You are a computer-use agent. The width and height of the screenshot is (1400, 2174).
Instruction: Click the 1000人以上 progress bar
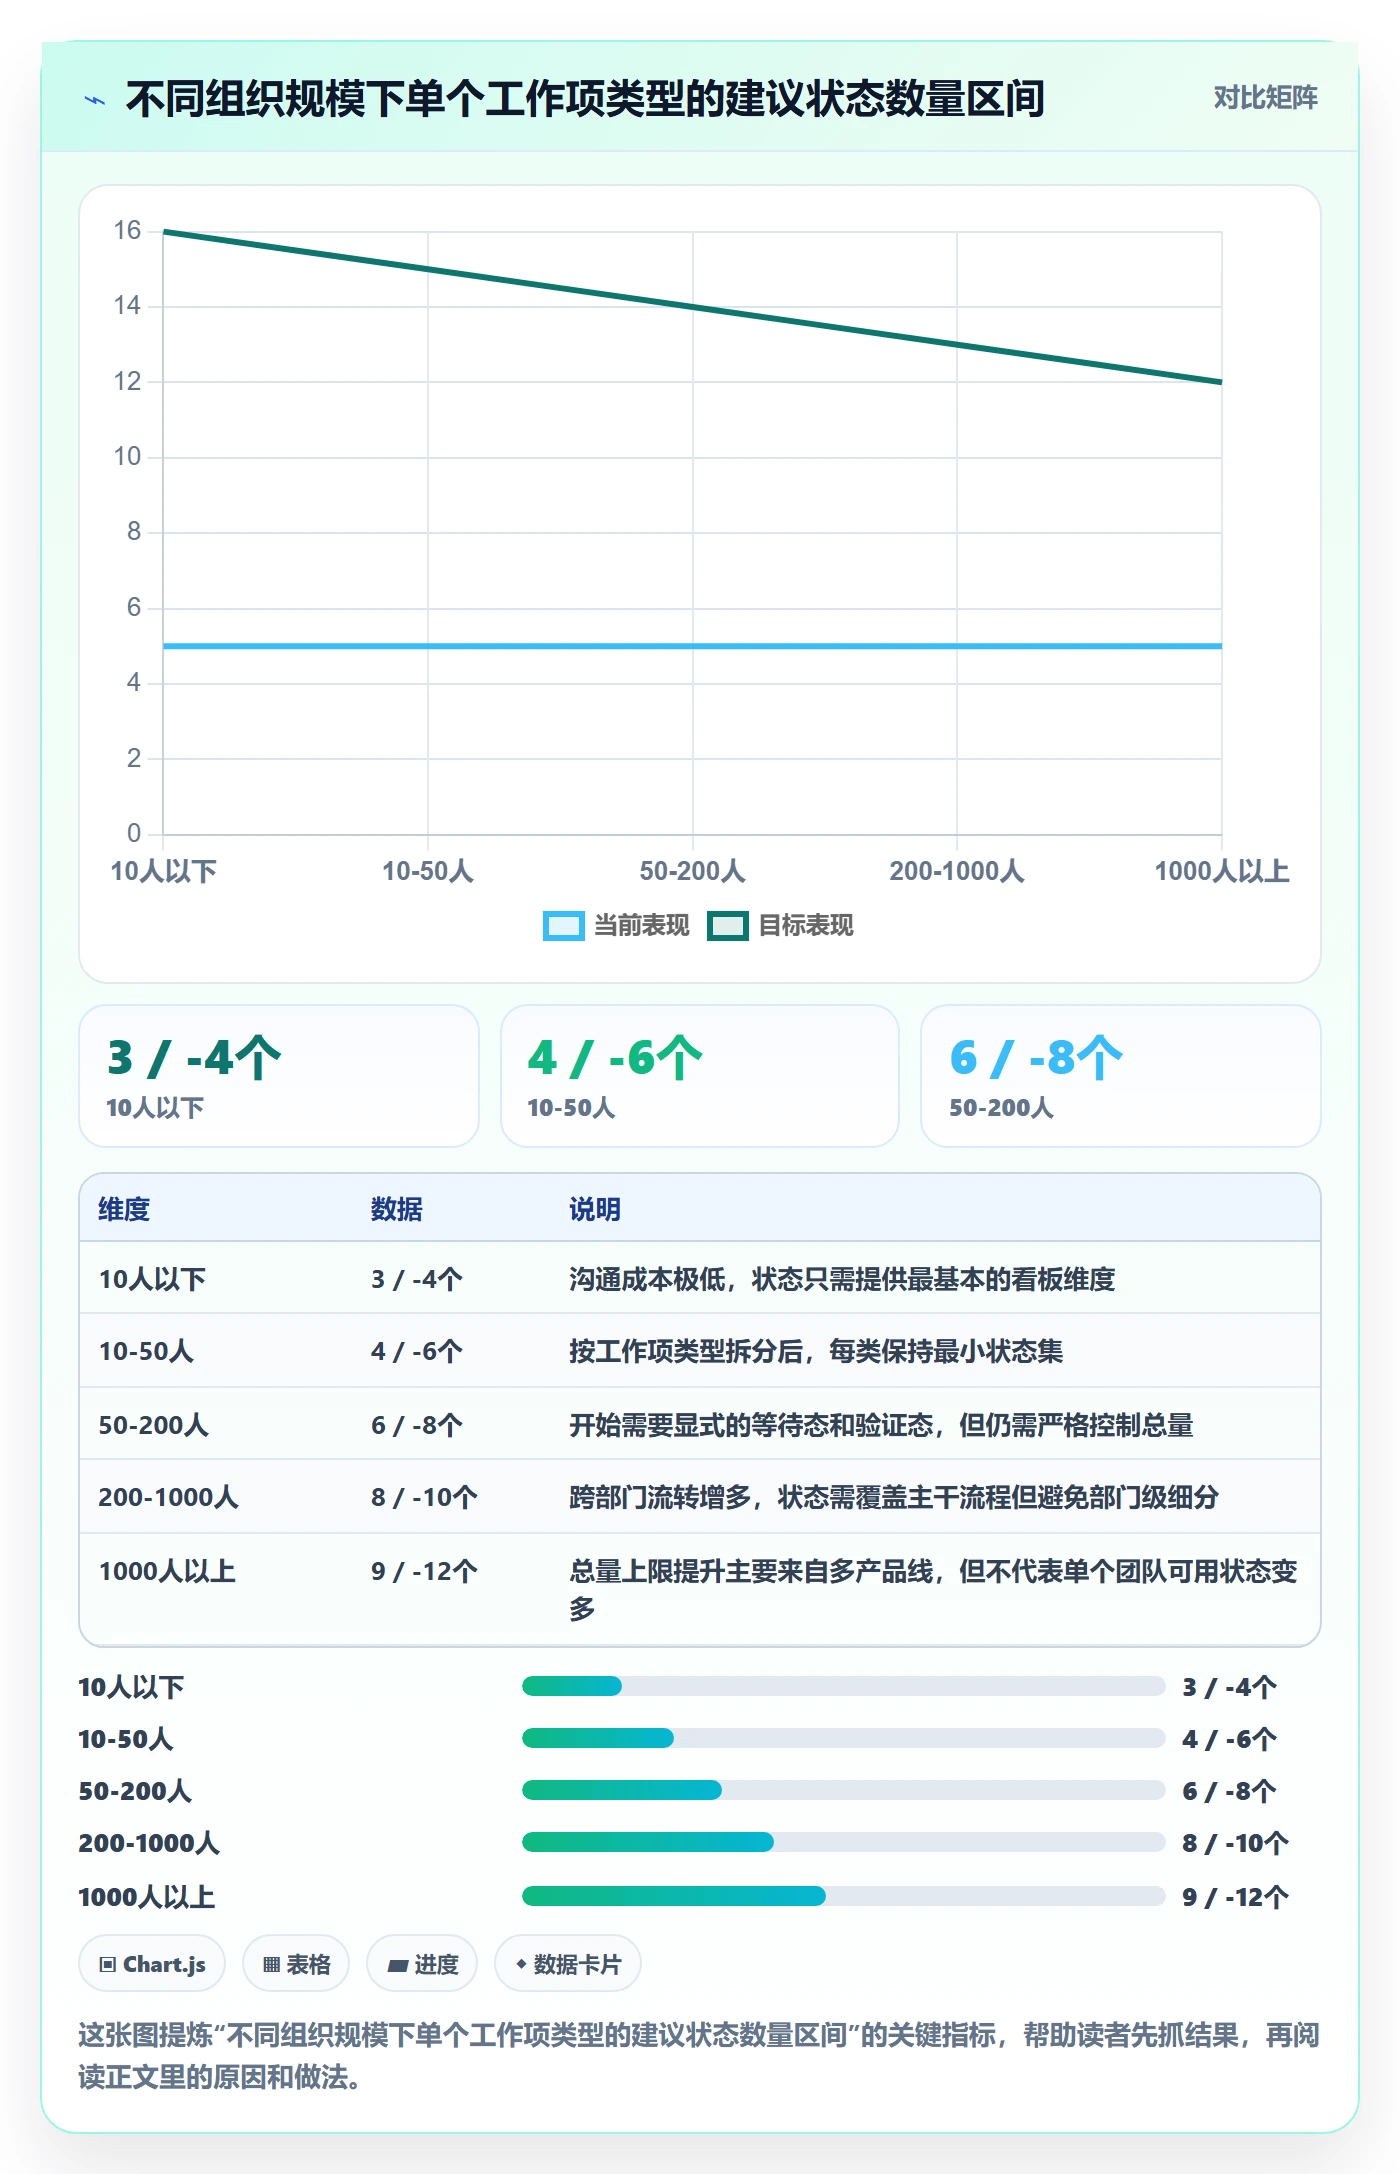coord(844,1897)
